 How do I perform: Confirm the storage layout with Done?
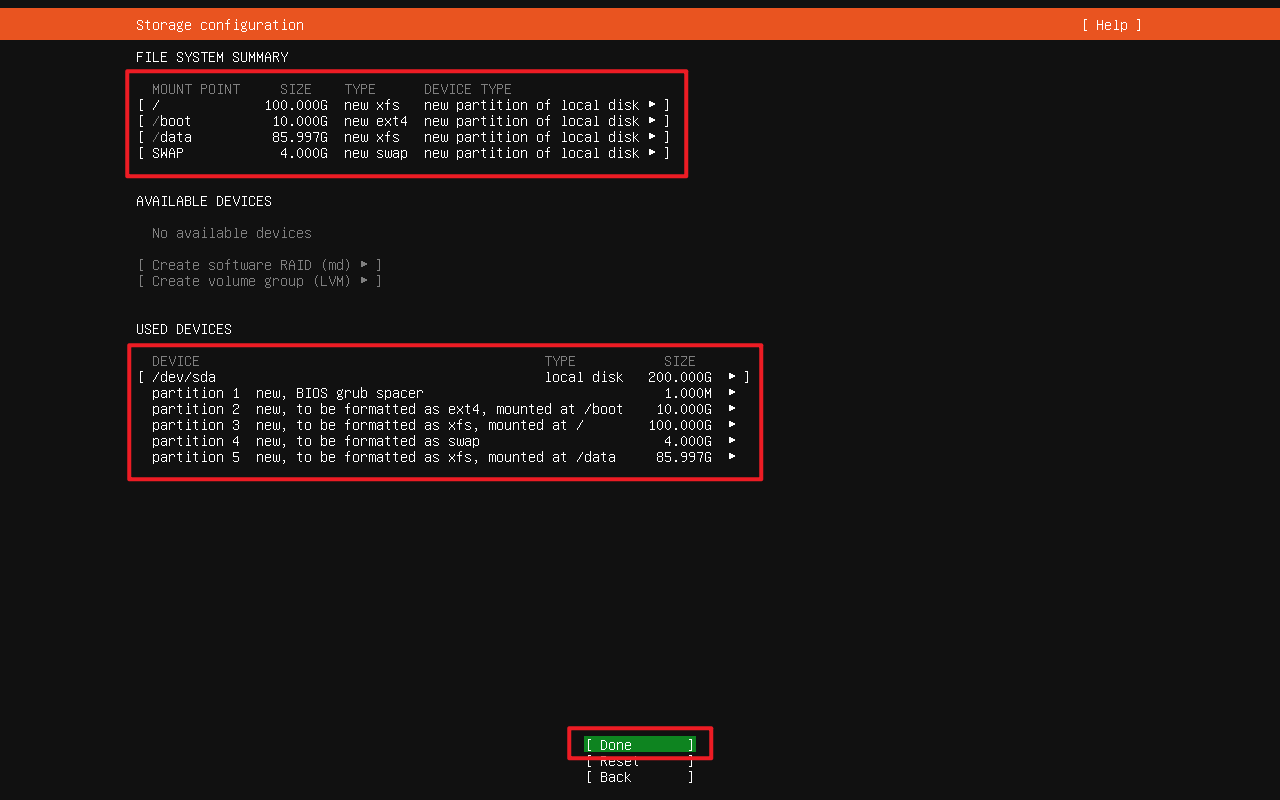point(640,745)
